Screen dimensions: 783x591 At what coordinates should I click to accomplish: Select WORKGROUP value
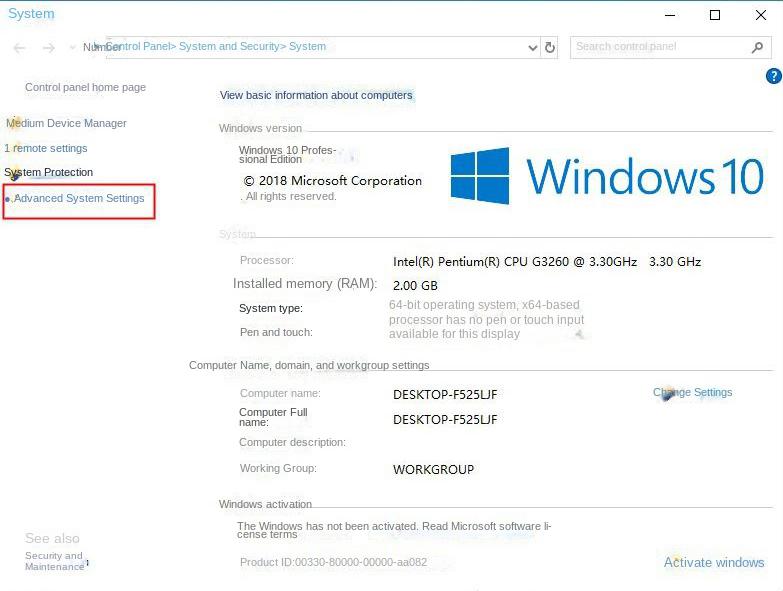433,469
